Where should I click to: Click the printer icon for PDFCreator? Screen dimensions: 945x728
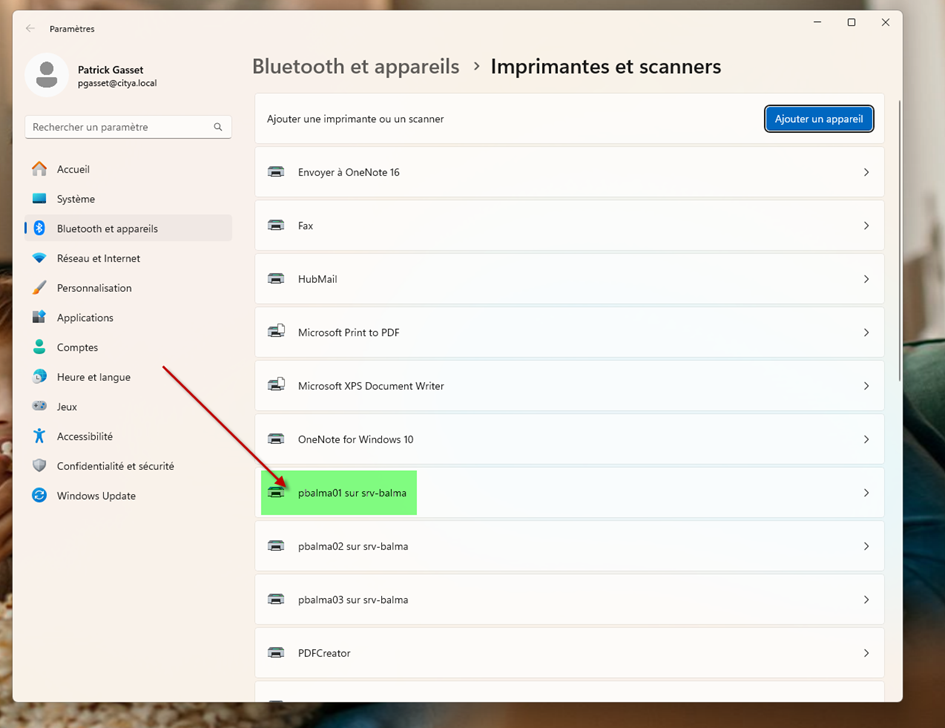pyautogui.click(x=276, y=653)
